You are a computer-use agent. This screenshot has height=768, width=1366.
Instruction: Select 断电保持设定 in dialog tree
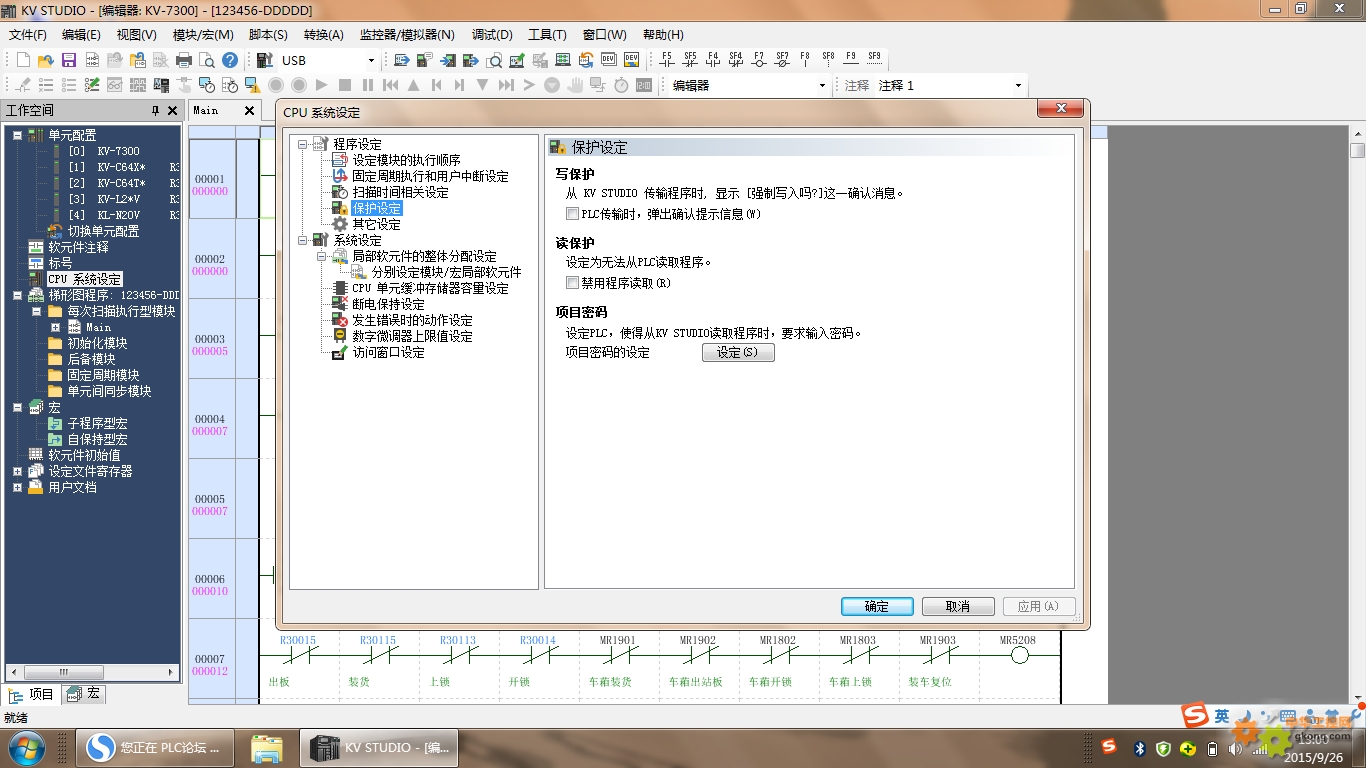click(x=388, y=304)
